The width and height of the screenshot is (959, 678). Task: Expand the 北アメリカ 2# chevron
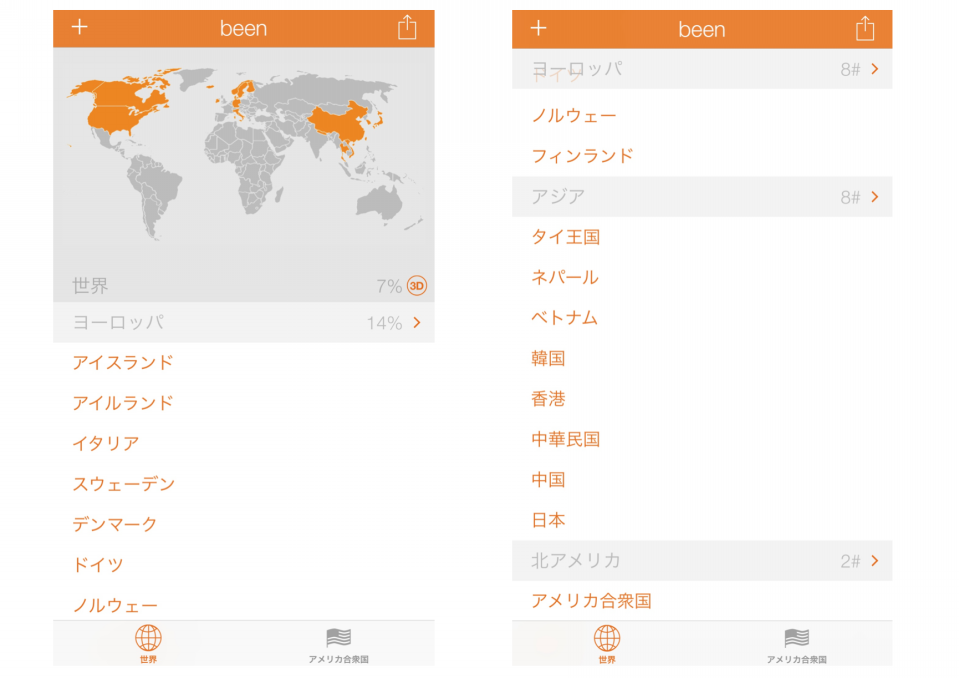[x=875, y=561]
